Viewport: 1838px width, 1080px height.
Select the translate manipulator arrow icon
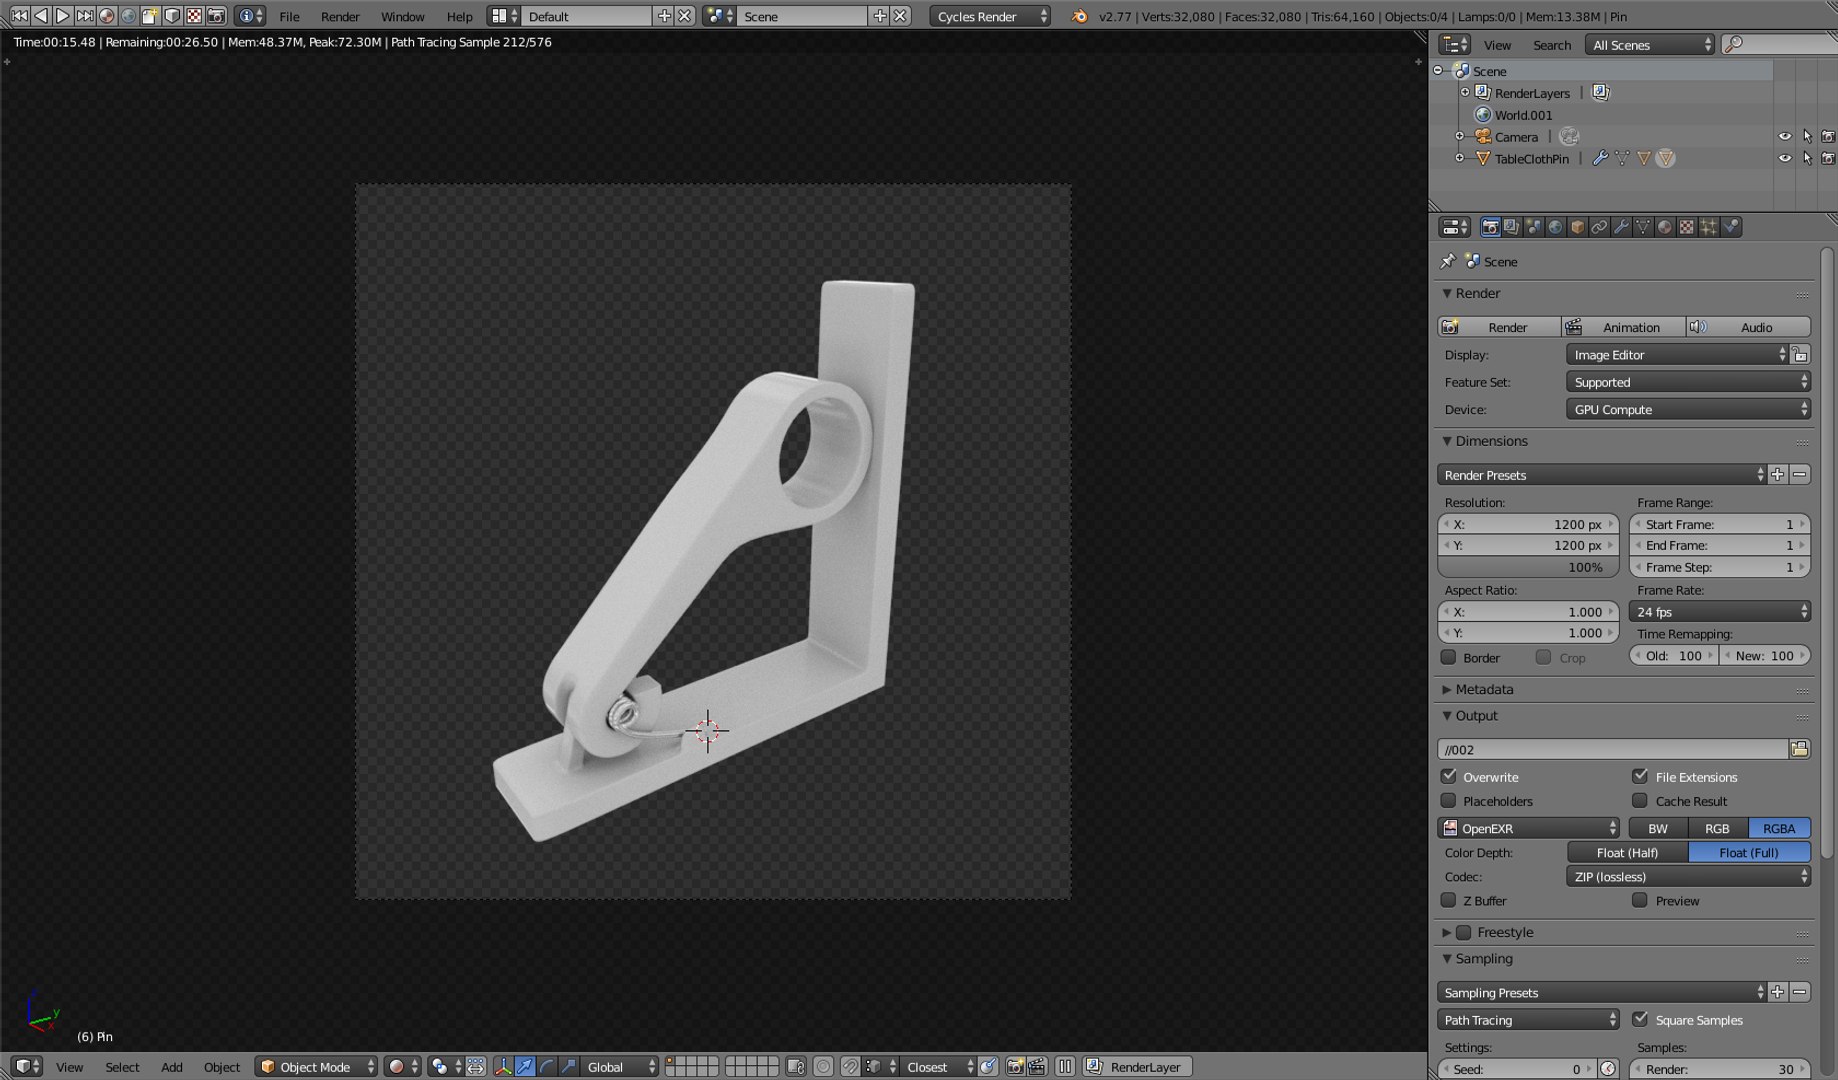pyautogui.click(x=525, y=1067)
